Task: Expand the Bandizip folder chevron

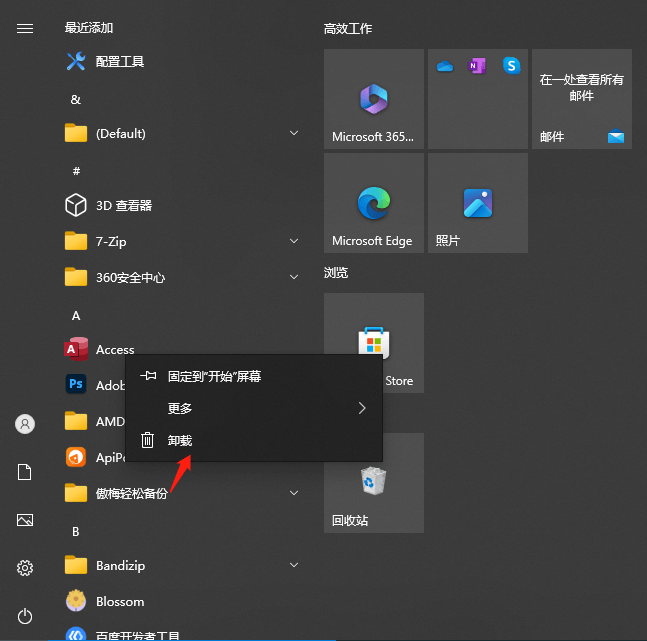Action: tap(294, 565)
